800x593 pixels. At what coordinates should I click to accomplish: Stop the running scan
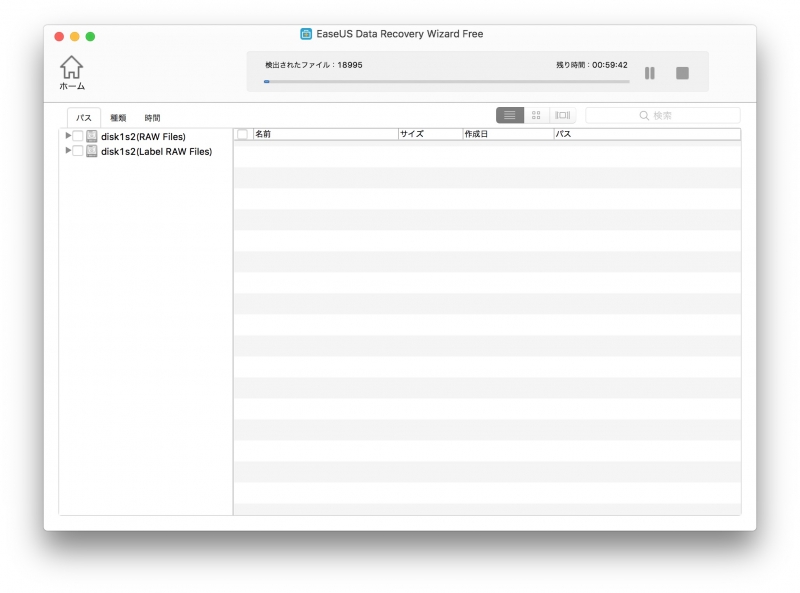point(682,73)
